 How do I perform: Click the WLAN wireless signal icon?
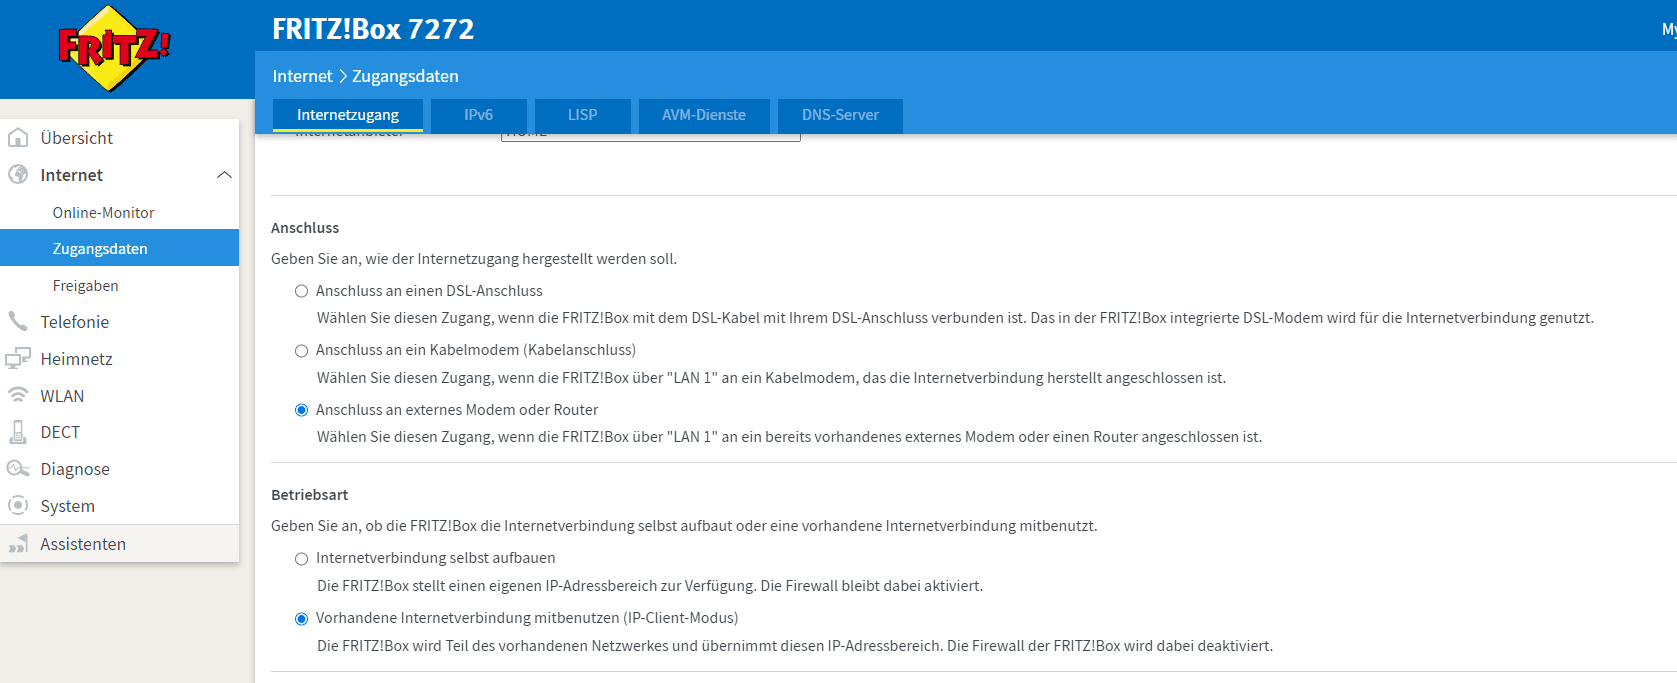[x=18, y=395]
